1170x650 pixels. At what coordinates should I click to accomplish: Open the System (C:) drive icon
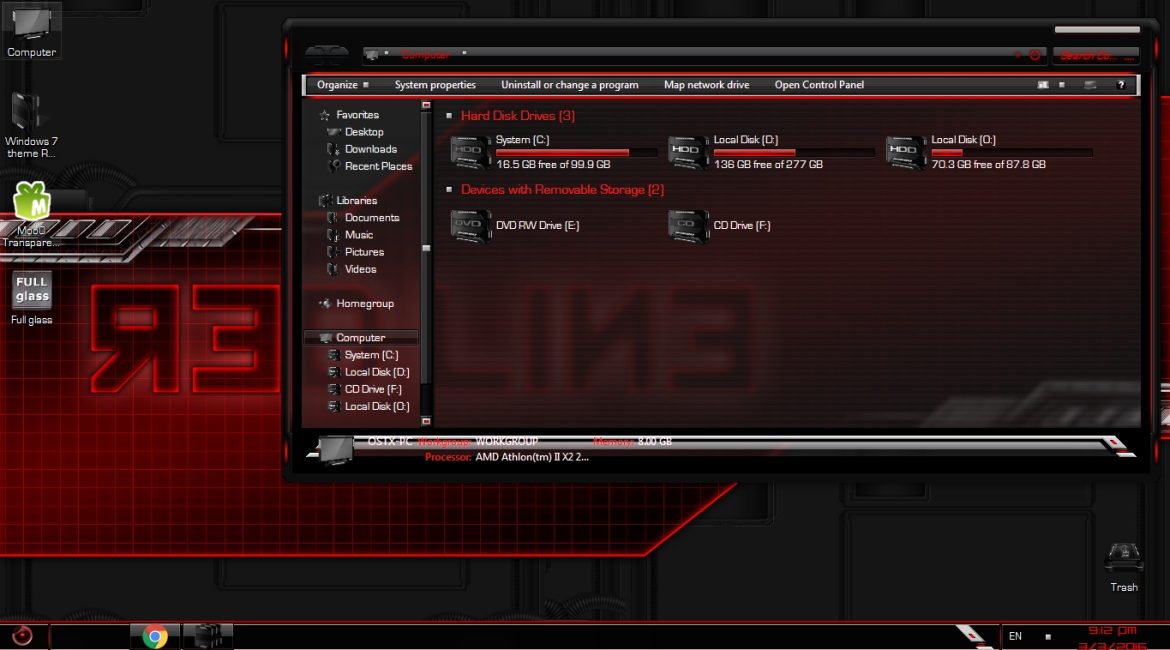[471, 149]
